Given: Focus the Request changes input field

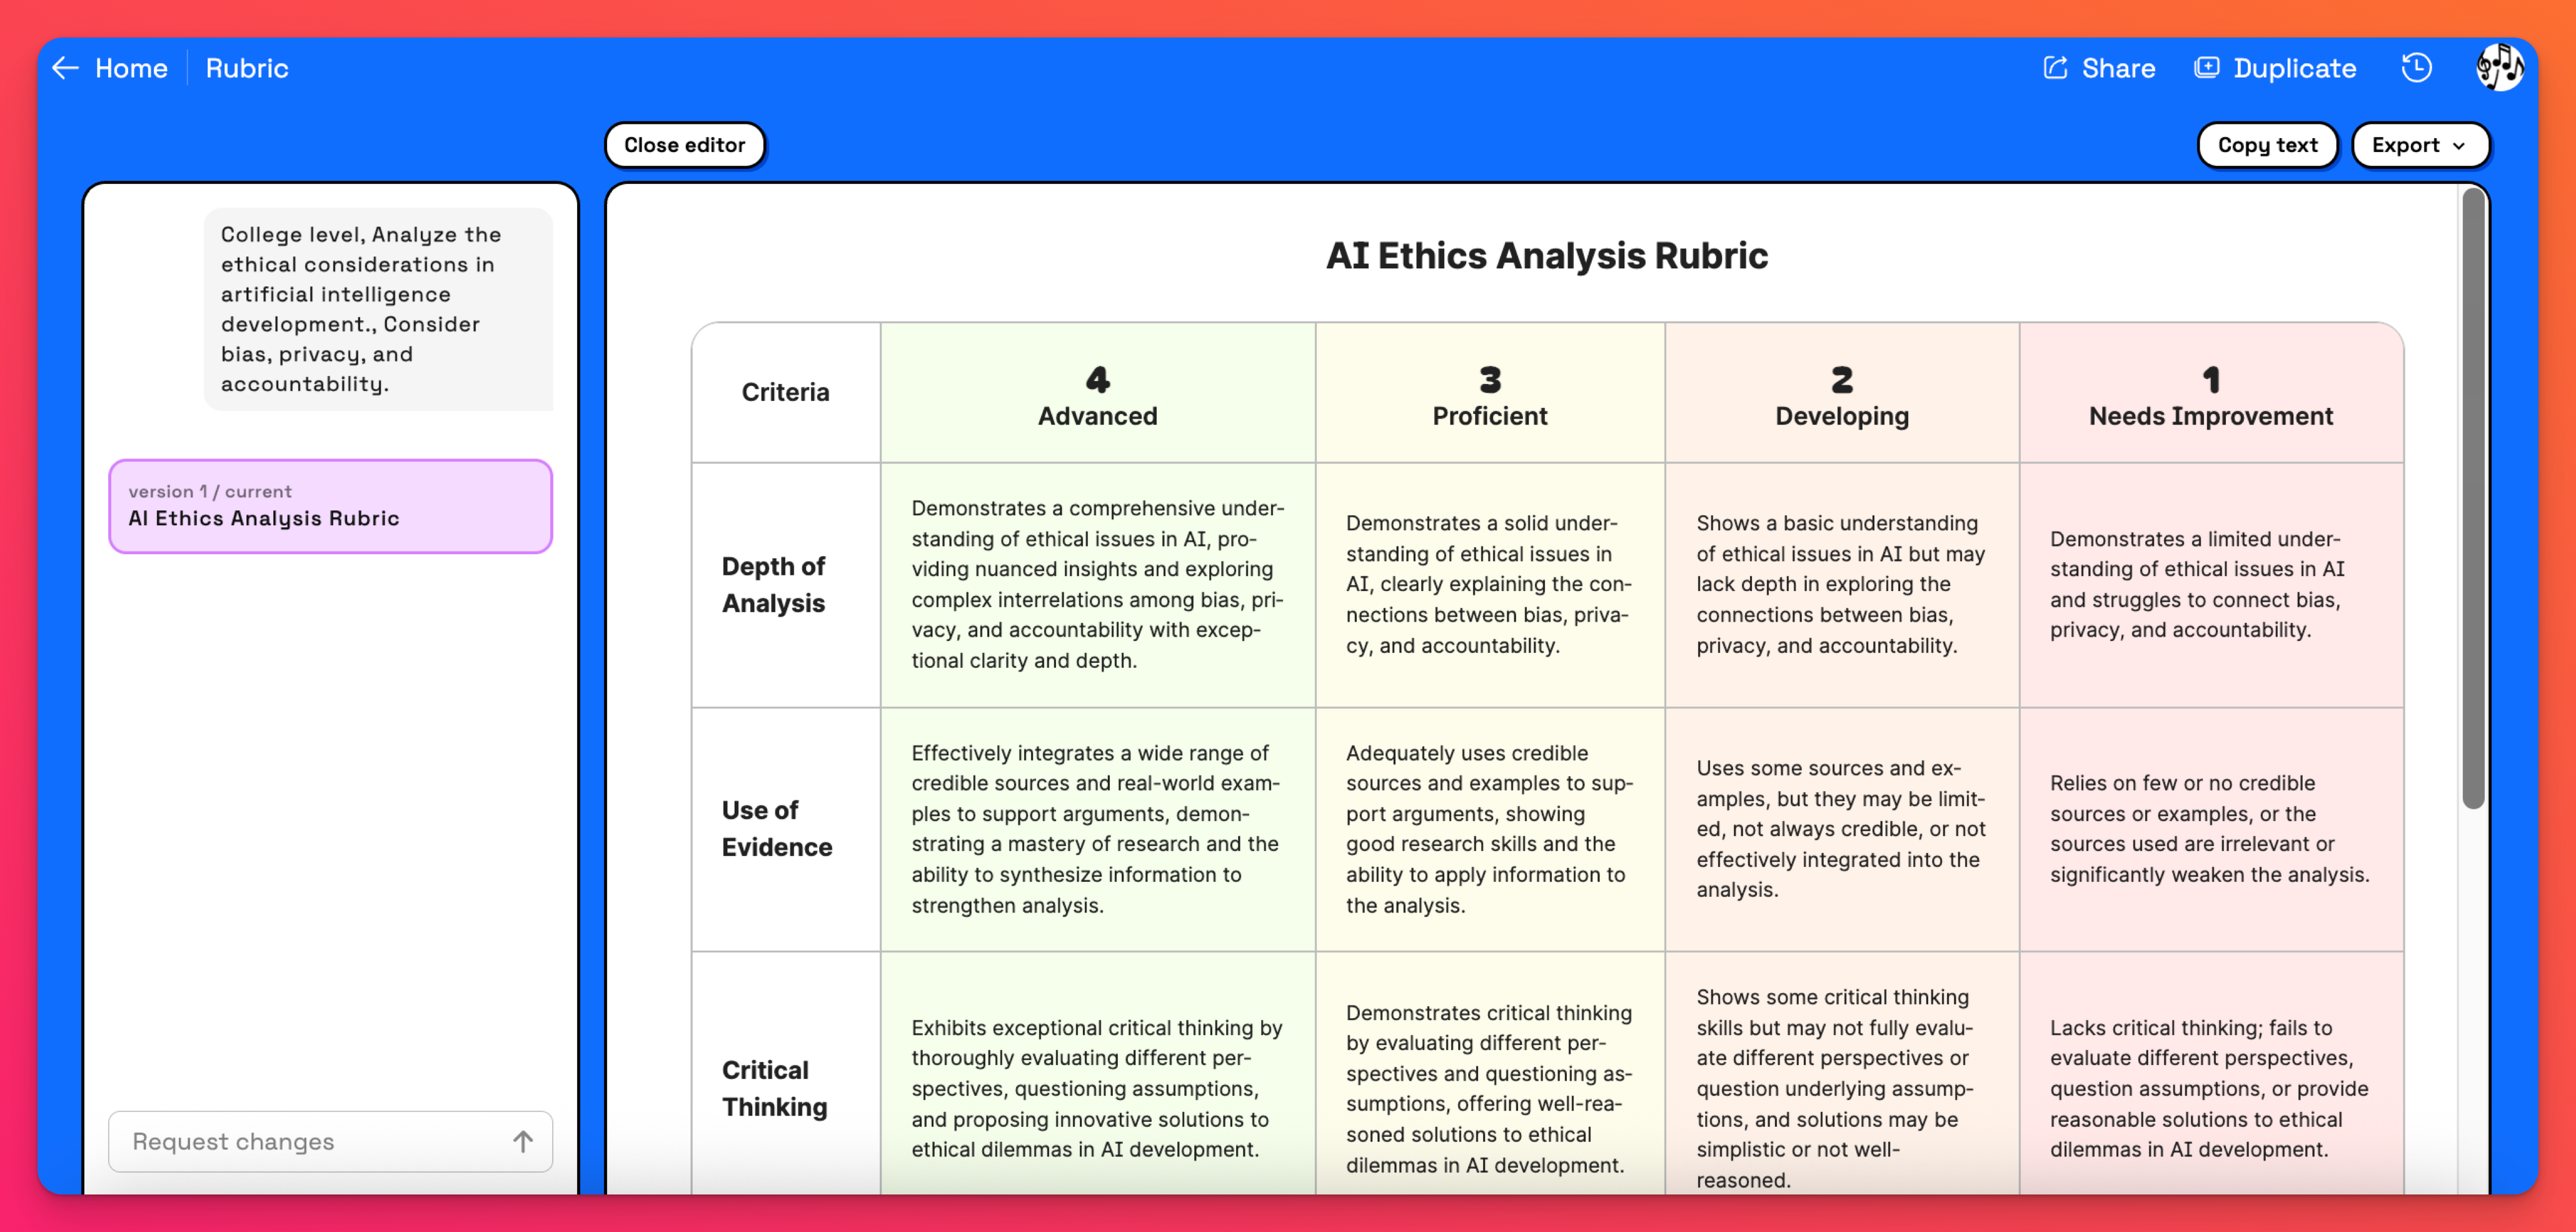Looking at the screenshot, I should [x=310, y=1141].
